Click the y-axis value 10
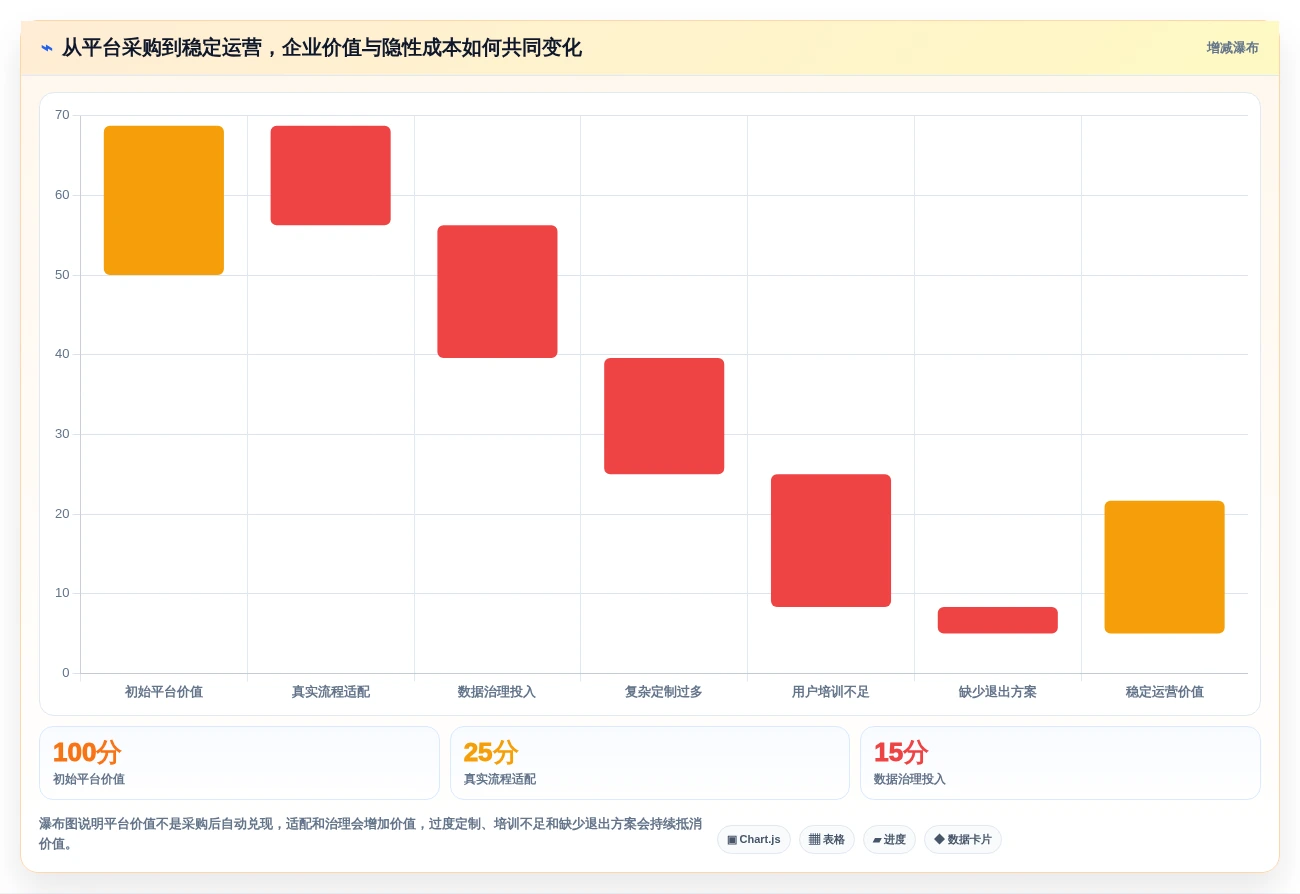1300x894 pixels. (62, 593)
